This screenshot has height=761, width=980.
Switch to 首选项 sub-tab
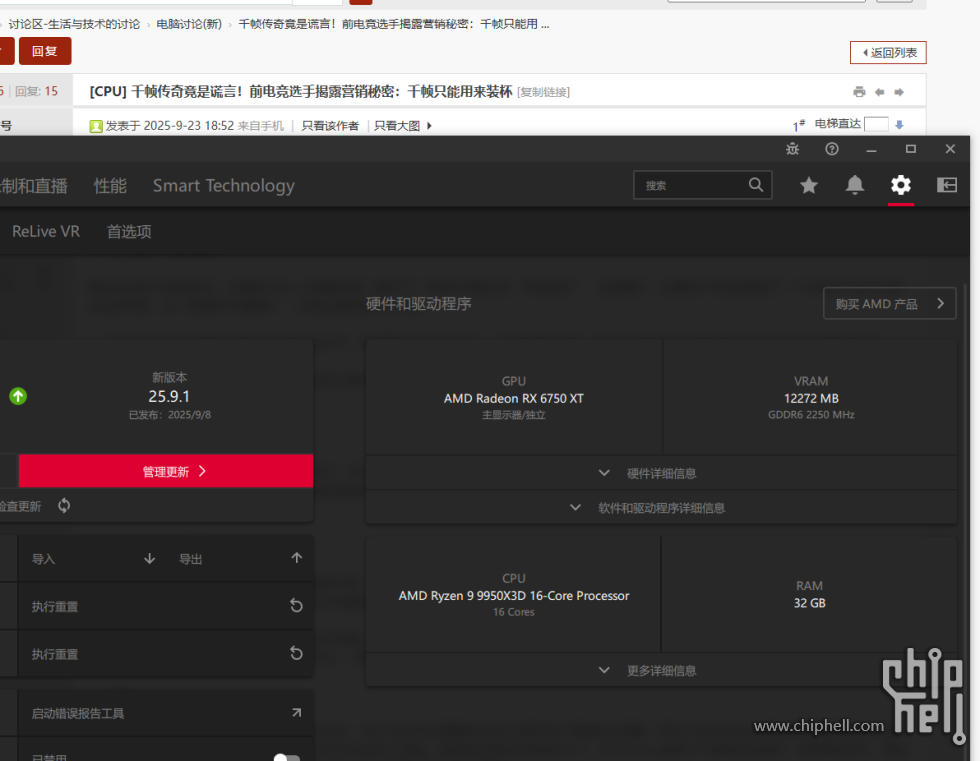point(129,231)
